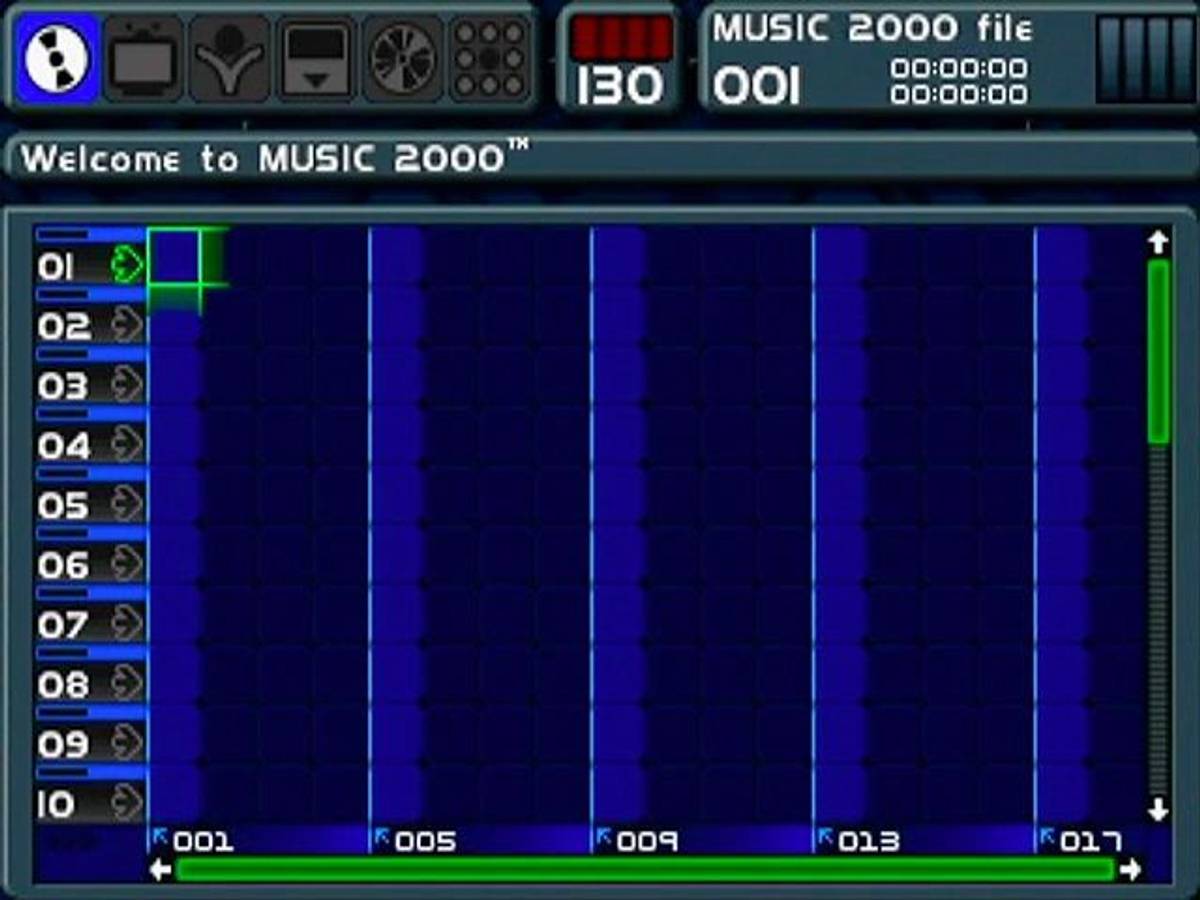
Task: Open the TV screen video mode icon
Action: click(144, 58)
